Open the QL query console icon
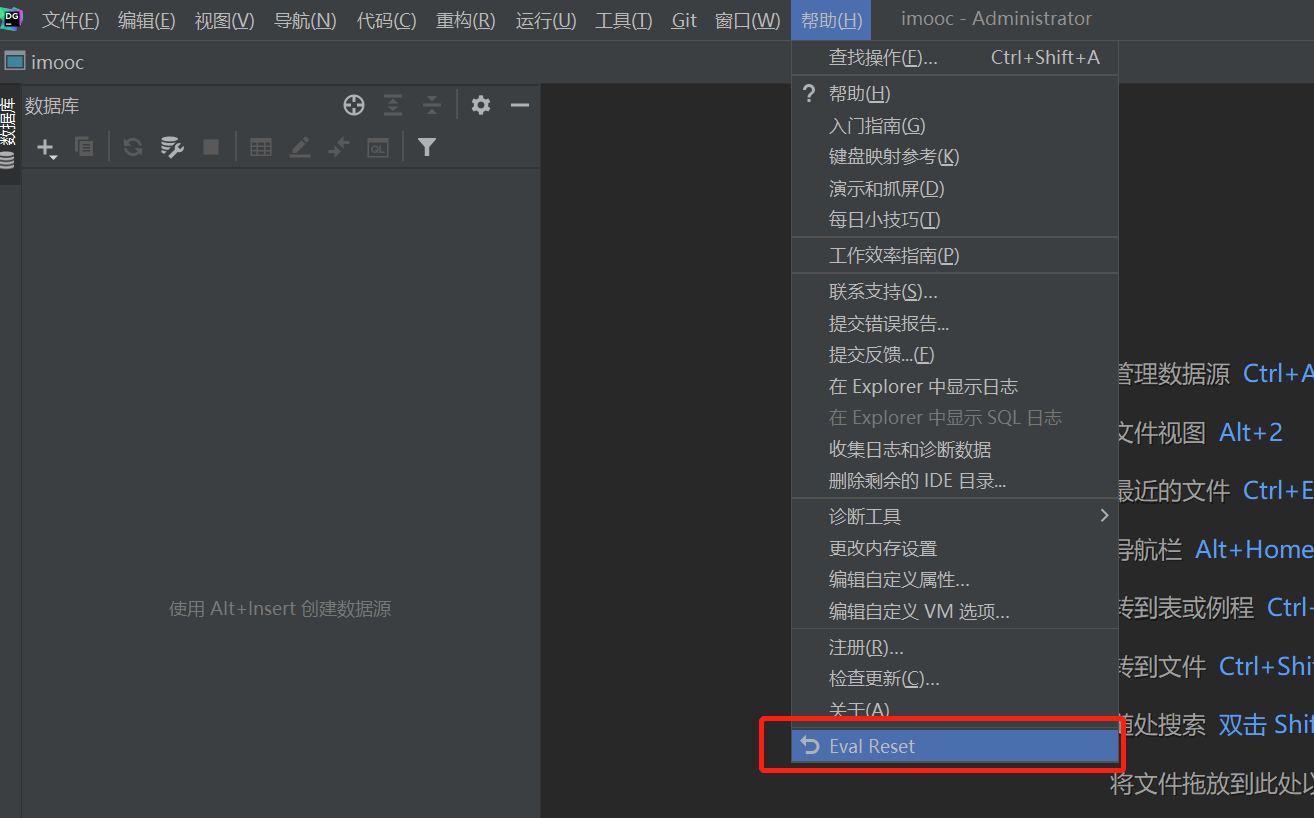This screenshot has width=1314, height=818. [377, 147]
